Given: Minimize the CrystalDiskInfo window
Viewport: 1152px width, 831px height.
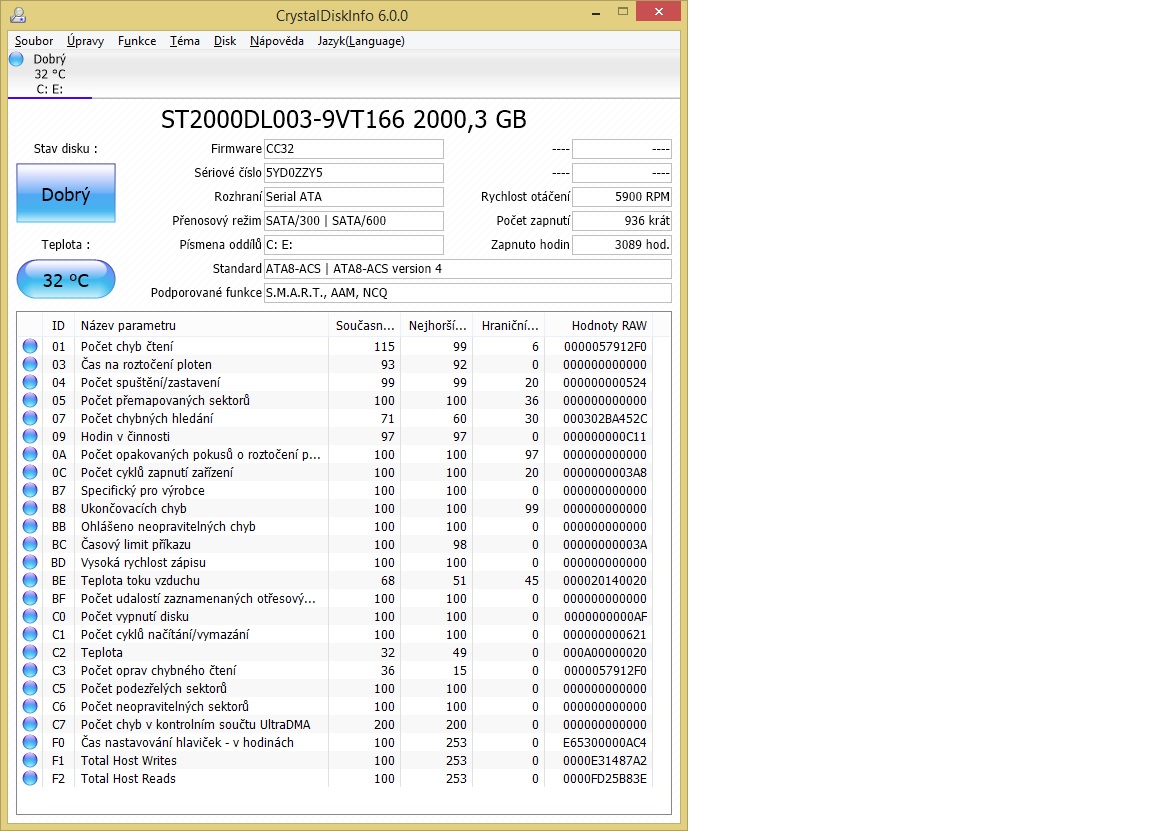Looking at the screenshot, I should 596,12.
